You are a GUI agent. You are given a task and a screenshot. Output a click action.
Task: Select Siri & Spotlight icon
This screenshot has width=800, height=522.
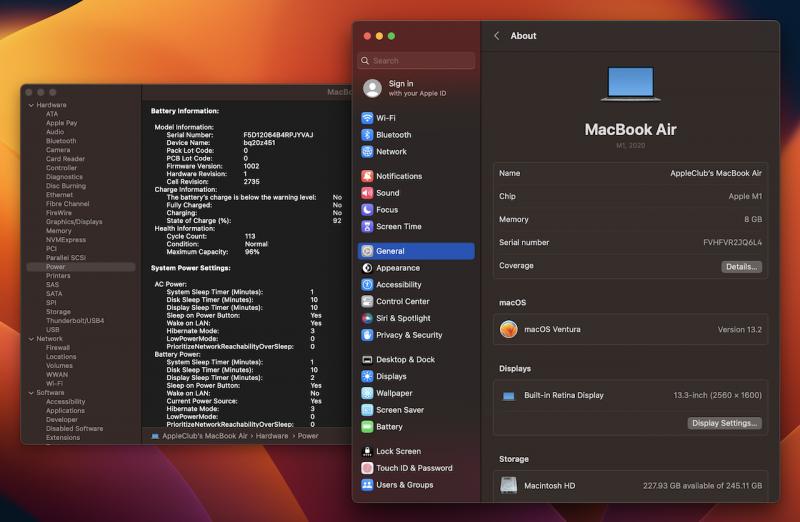368,319
